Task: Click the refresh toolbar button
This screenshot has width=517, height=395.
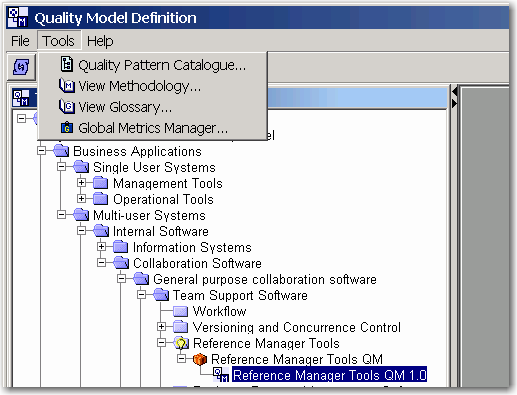Action: (x=21, y=67)
